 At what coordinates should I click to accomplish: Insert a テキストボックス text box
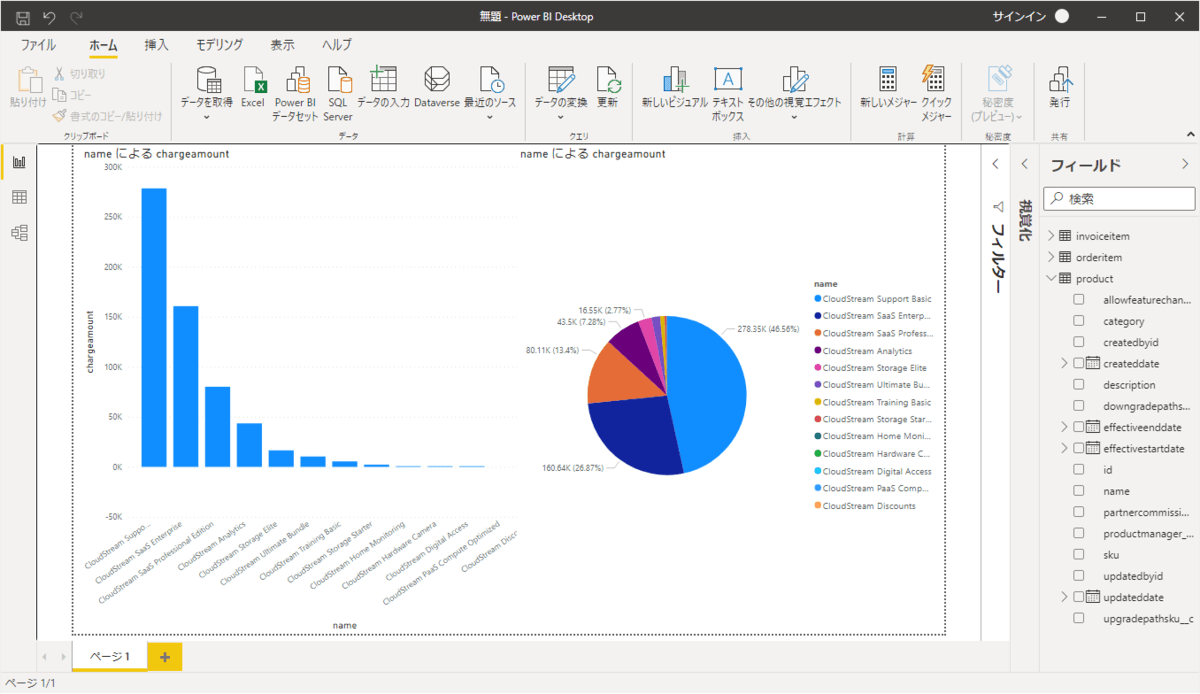tap(727, 81)
